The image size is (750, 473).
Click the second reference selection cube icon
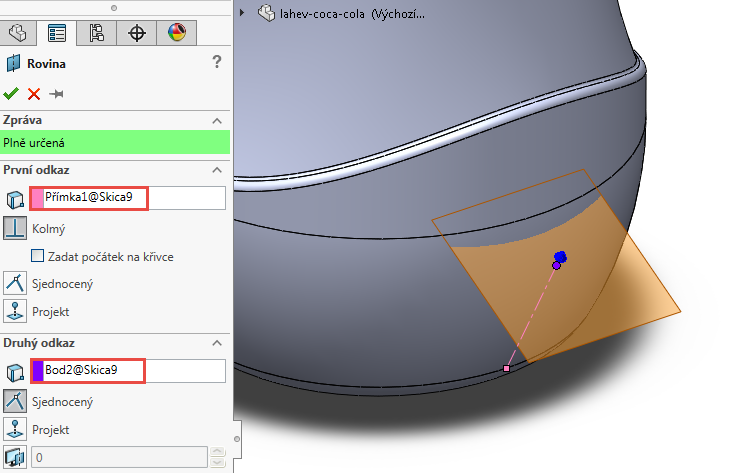coord(15,373)
